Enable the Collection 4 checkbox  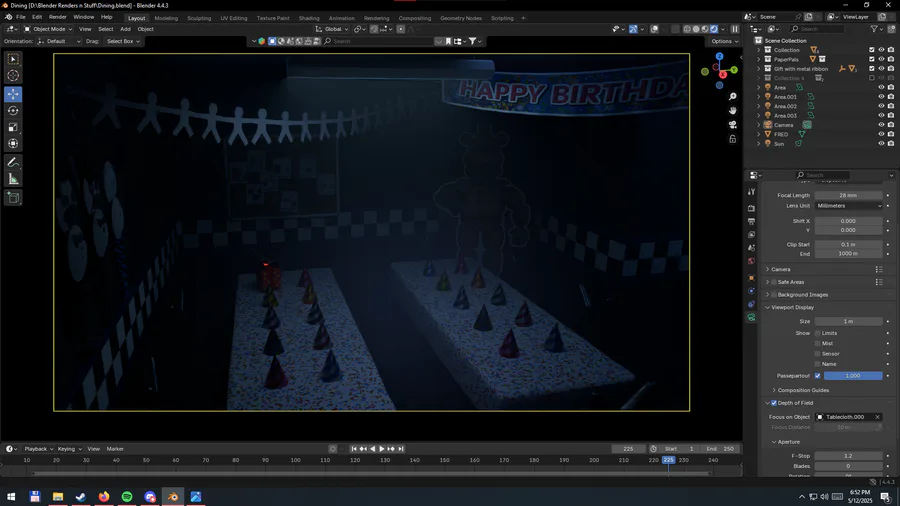point(872,78)
